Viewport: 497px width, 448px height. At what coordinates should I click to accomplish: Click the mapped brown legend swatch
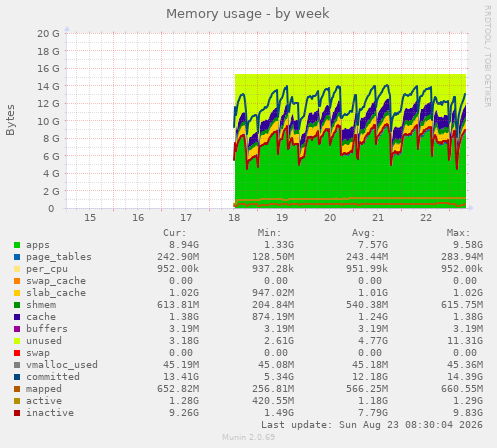click(17, 389)
